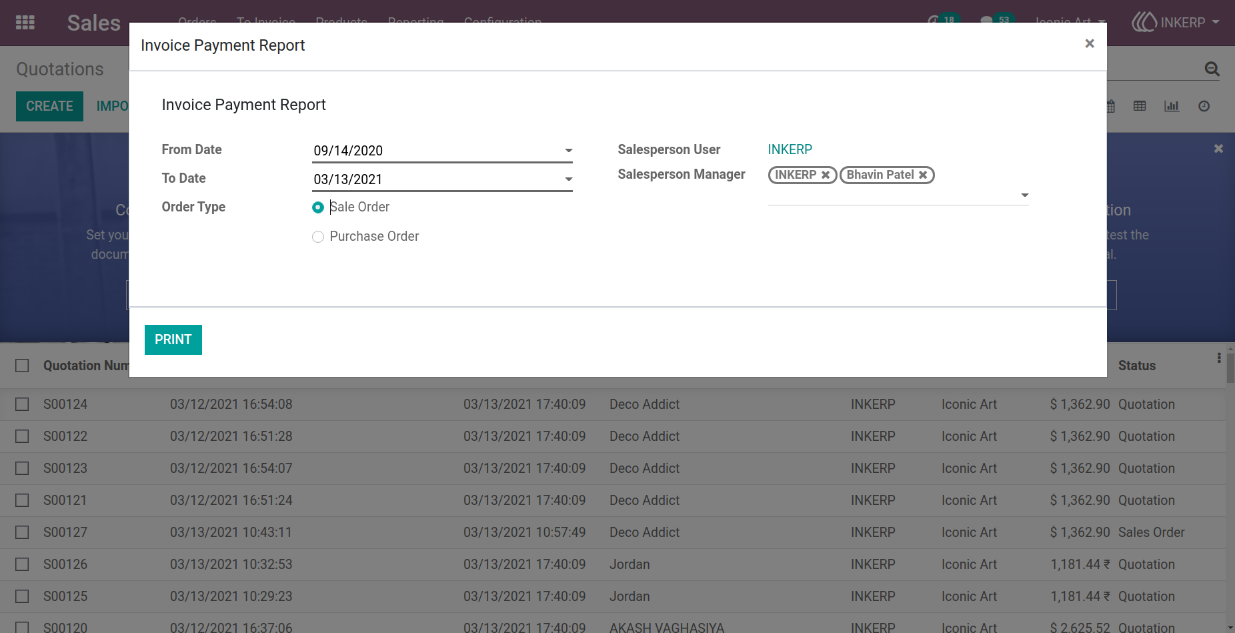Image resolution: width=1235 pixels, height=633 pixels.
Task: Tick the checkbox for quotation S00122
Action: pos(22,437)
